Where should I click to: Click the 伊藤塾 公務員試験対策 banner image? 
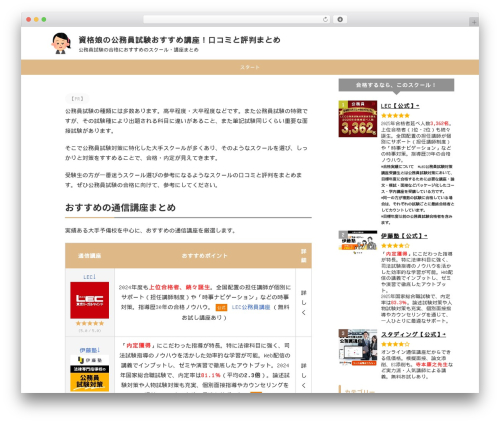[89, 374]
